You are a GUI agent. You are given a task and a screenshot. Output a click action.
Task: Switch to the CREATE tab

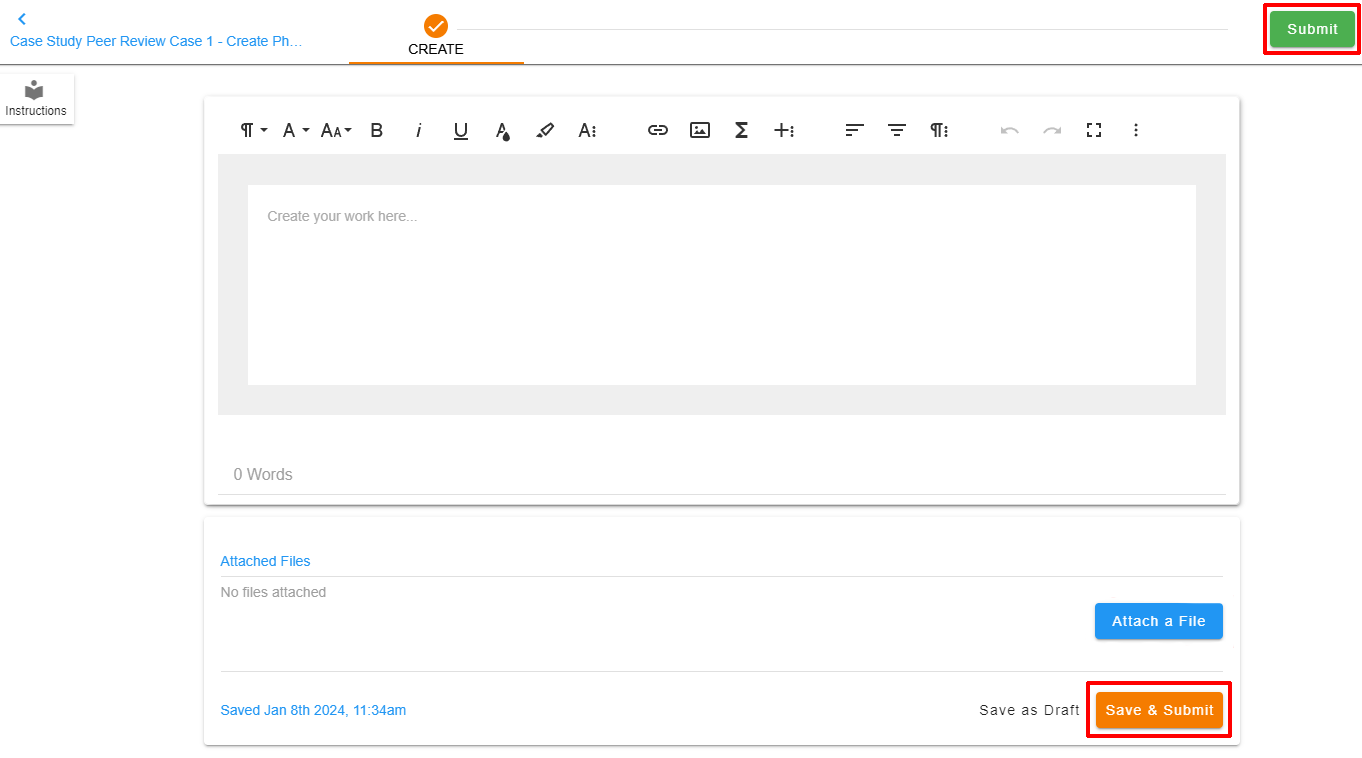click(435, 40)
